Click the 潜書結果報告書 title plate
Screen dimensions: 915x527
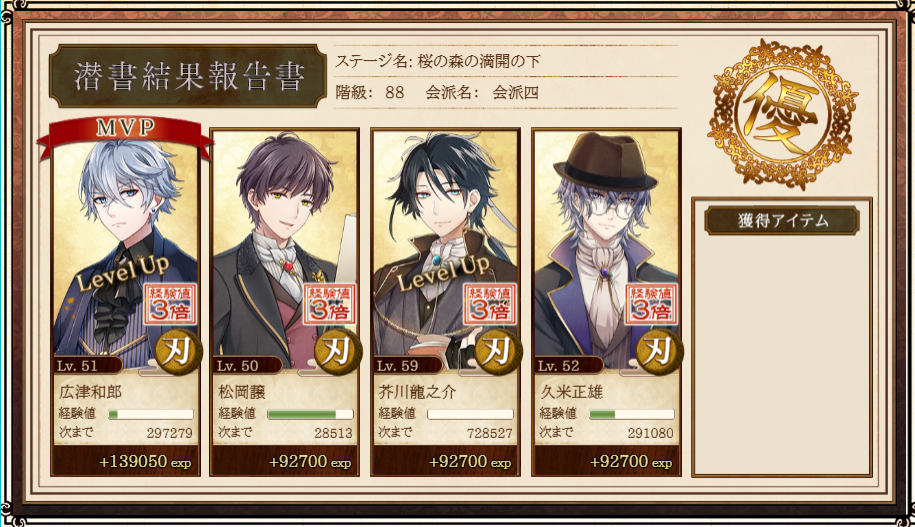(x=187, y=76)
